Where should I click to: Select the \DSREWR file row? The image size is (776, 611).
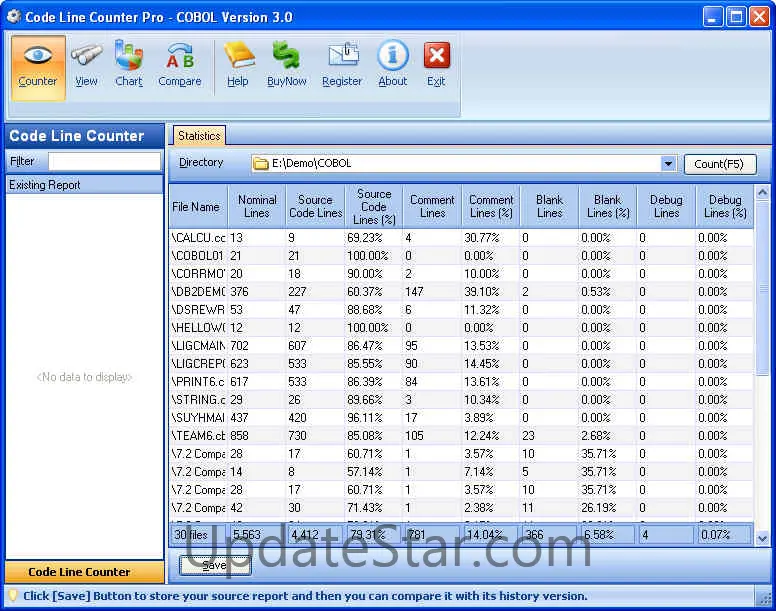461,310
